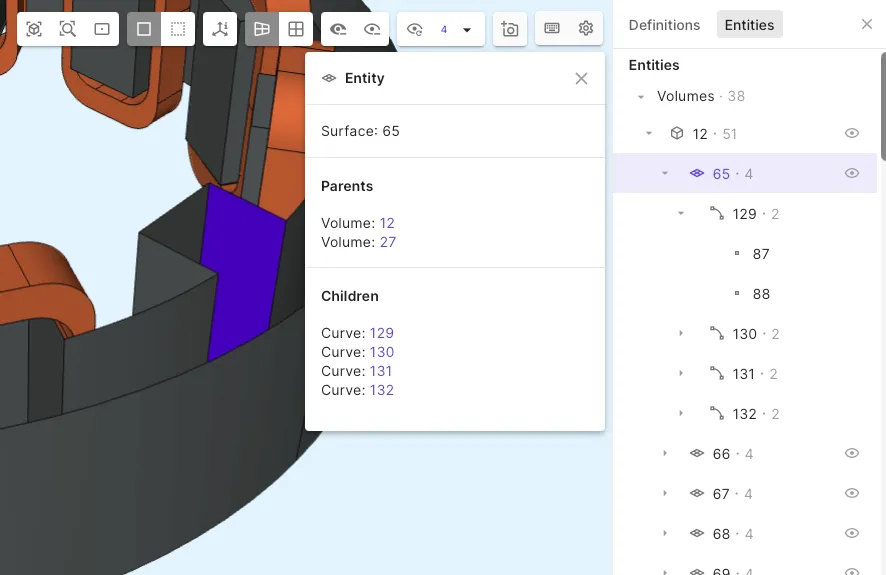
Task: Toggle visibility of volume 12
Action: pyautogui.click(x=852, y=133)
